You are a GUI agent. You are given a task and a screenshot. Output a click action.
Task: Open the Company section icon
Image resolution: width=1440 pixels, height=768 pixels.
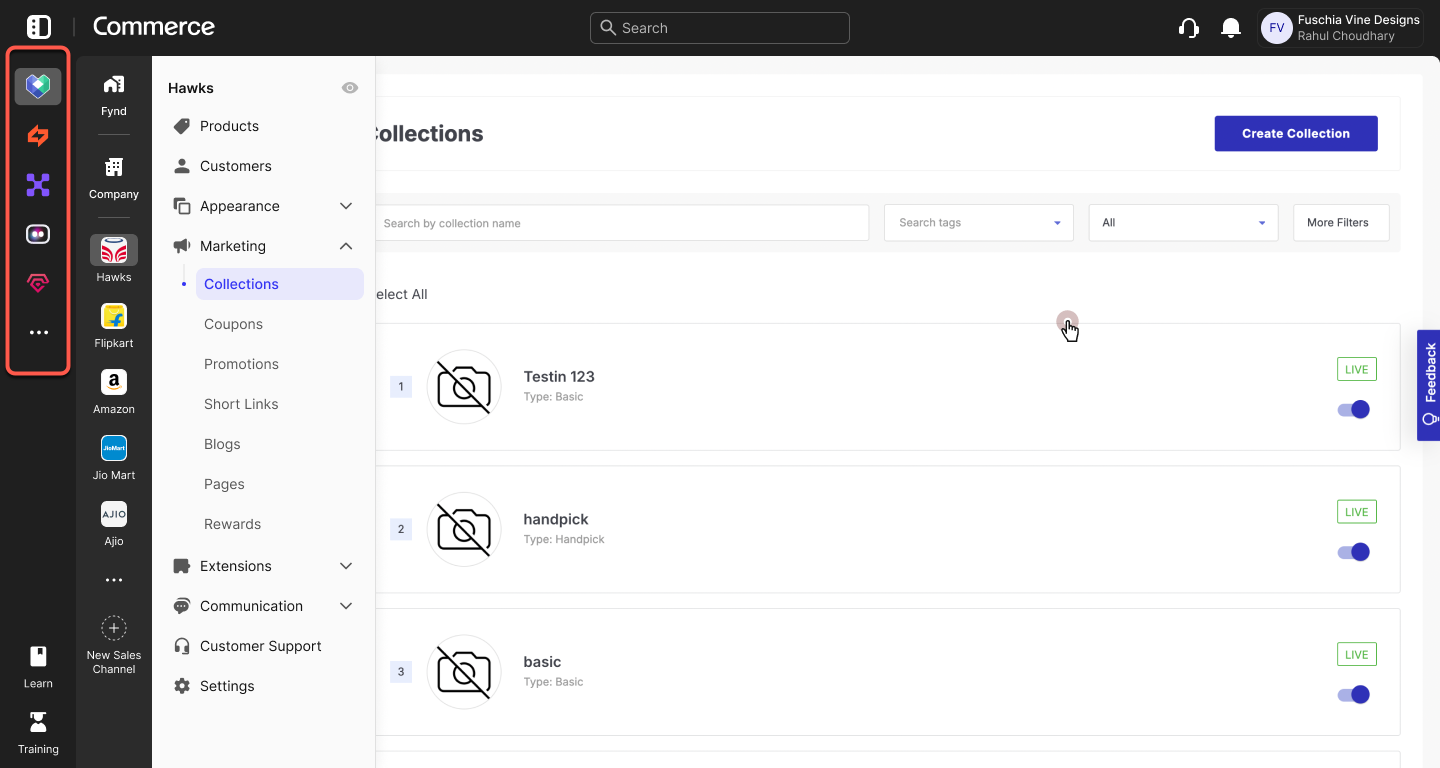pyautogui.click(x=113, y=168)
